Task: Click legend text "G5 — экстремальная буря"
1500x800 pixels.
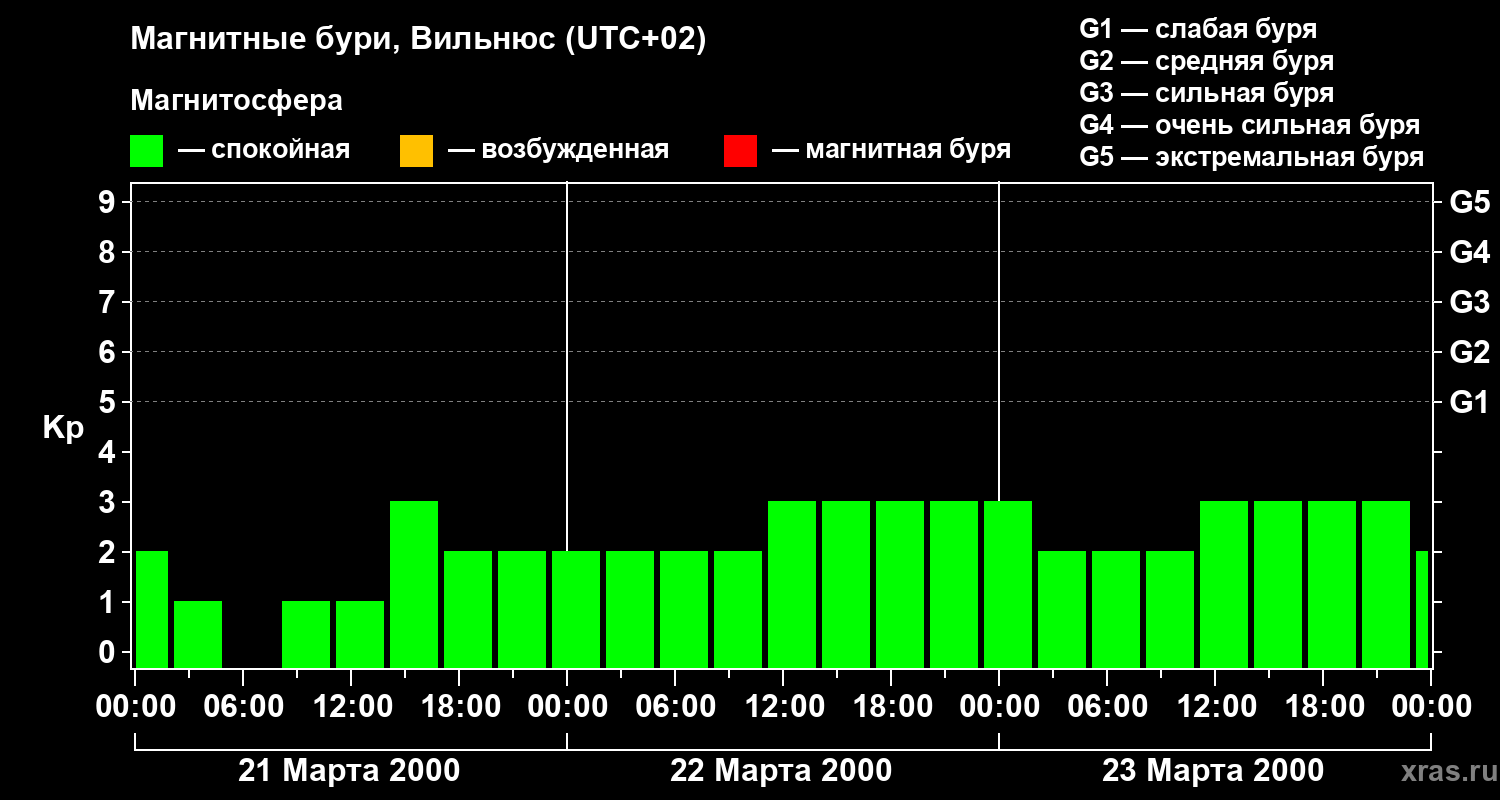Action: click(1251, 157)
